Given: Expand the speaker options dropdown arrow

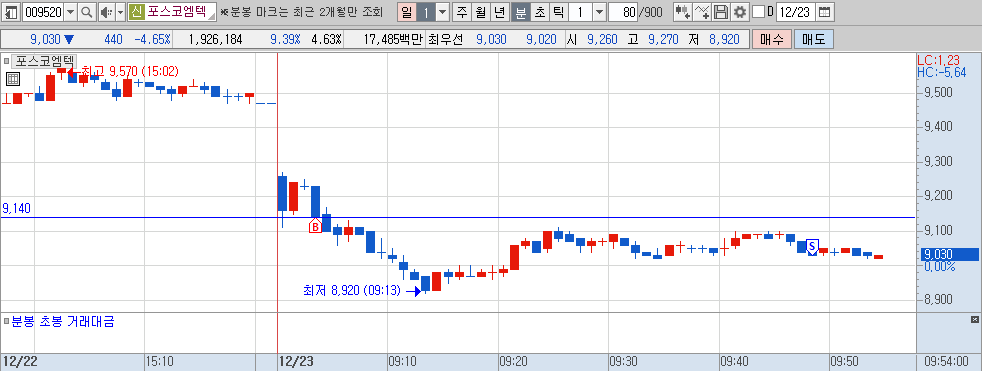Looking at the screenshot, I should click(x=120, y=11).
